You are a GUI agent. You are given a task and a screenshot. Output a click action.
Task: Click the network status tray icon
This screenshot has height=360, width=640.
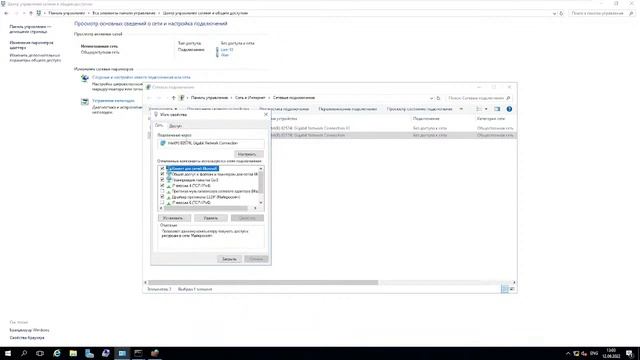pos(576,353)
